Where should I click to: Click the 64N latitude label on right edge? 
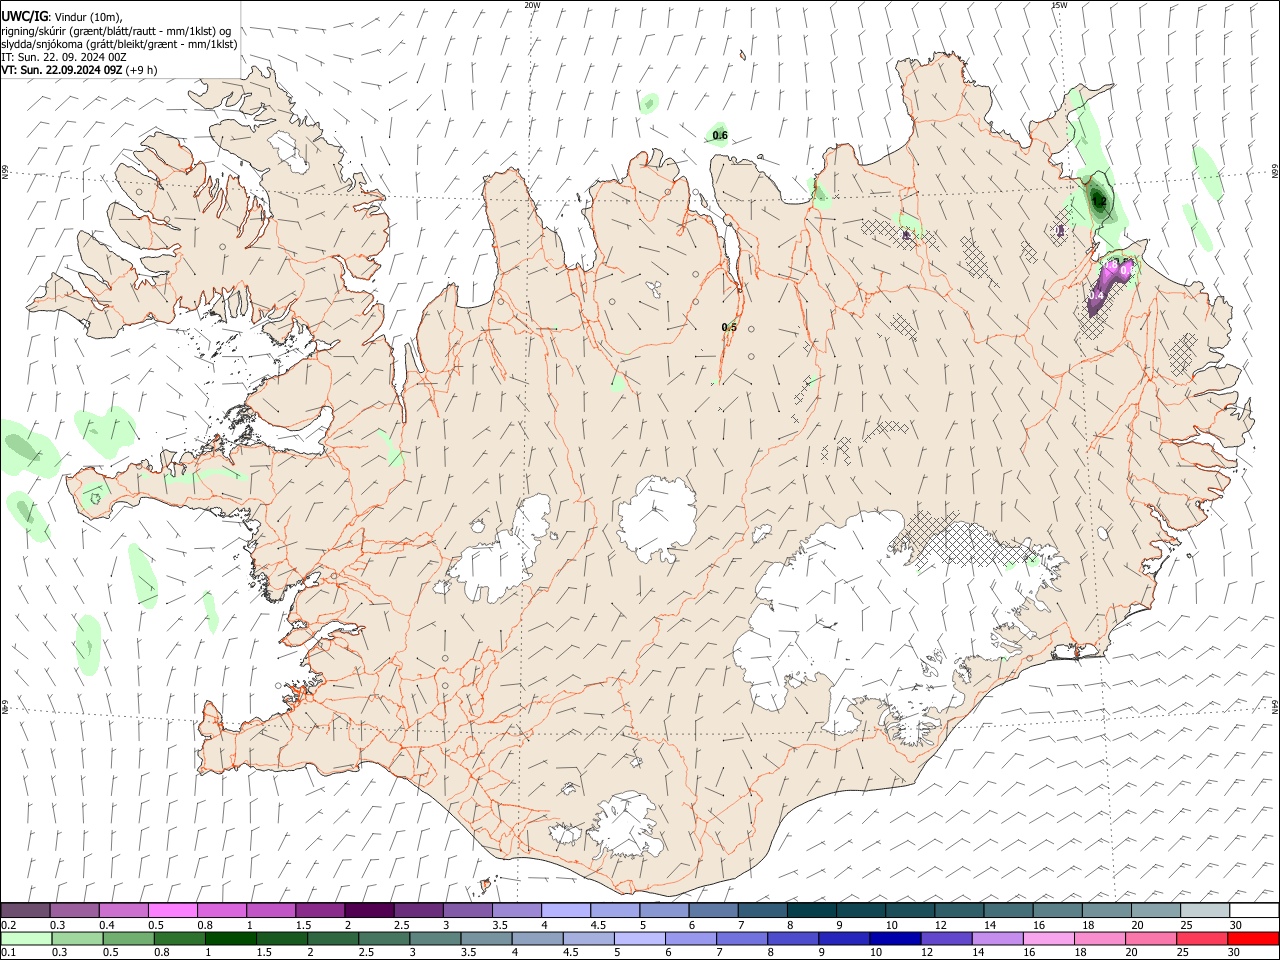tap(1275, 705)
